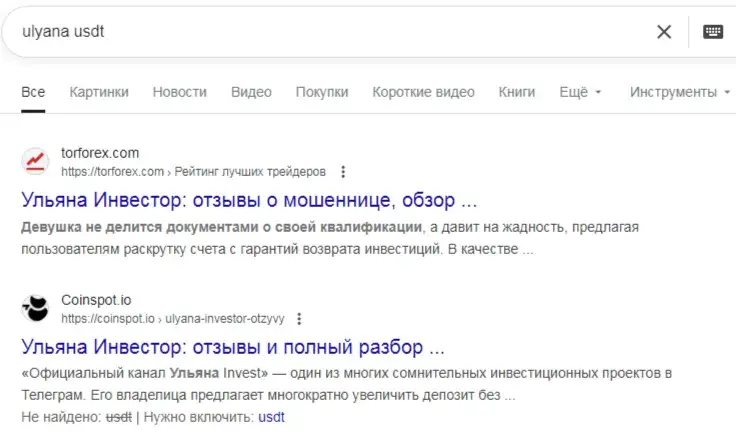Select the 'Все' results tab
Viewport: 736px width, 437px height.
tap(33, 92)
